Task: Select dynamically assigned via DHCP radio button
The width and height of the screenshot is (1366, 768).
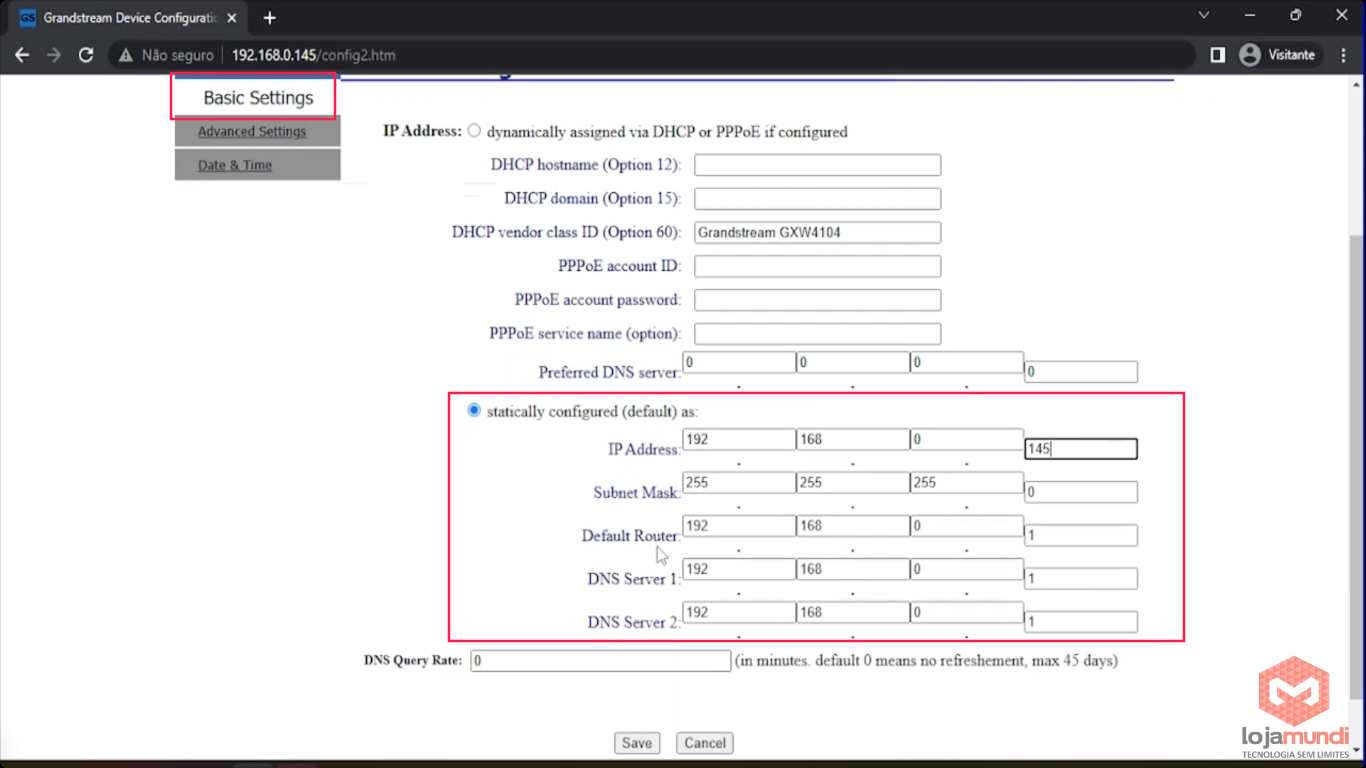Action: [474, 131]
